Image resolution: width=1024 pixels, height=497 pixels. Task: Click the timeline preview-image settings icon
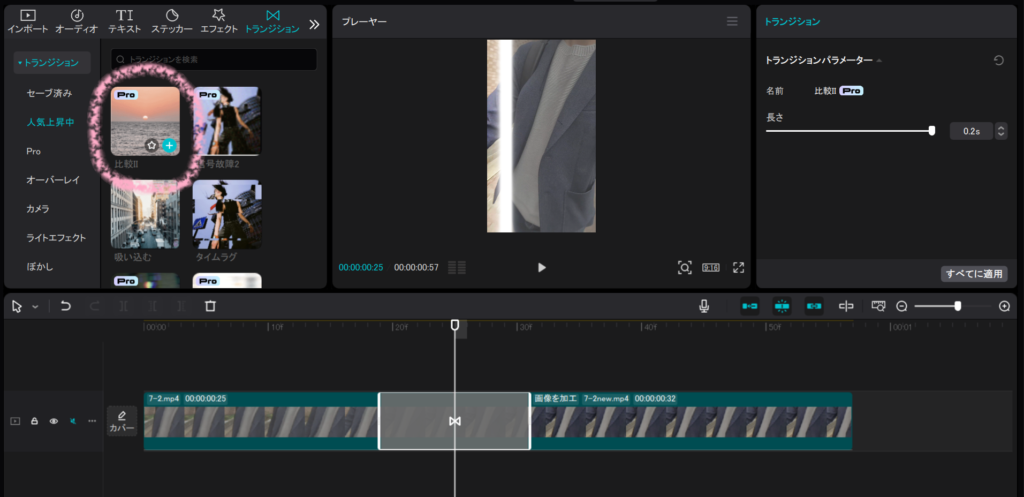pos(878,306)
